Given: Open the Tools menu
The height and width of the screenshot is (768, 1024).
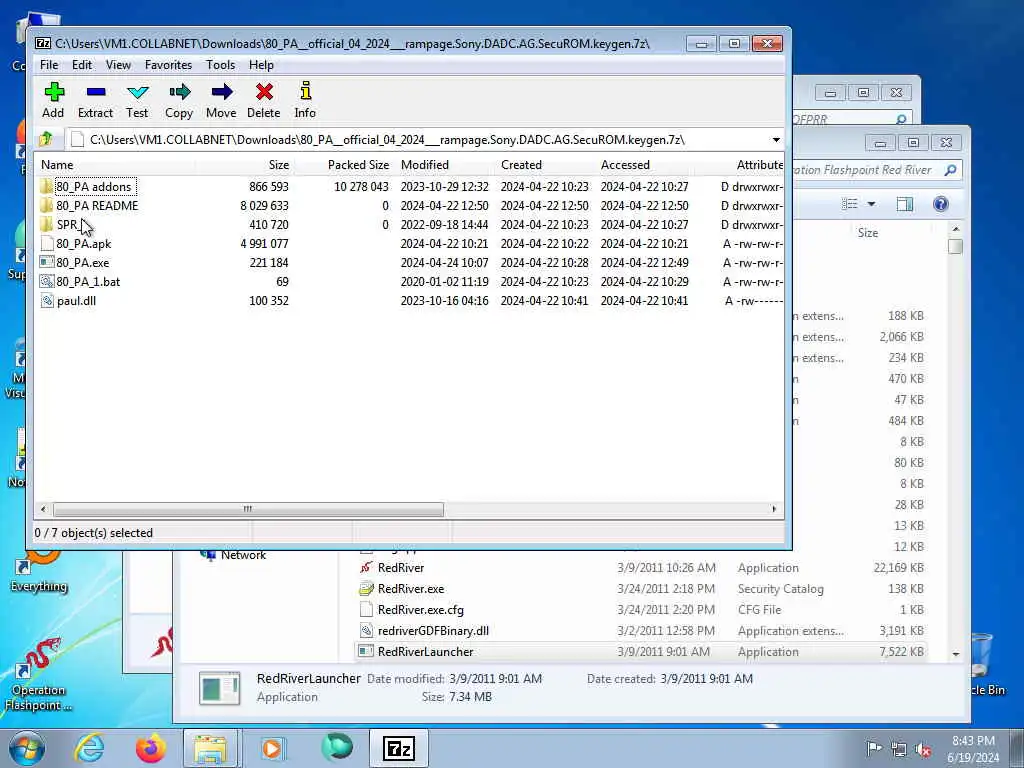Looking at the screenshot, I should (x=220, y=65).
